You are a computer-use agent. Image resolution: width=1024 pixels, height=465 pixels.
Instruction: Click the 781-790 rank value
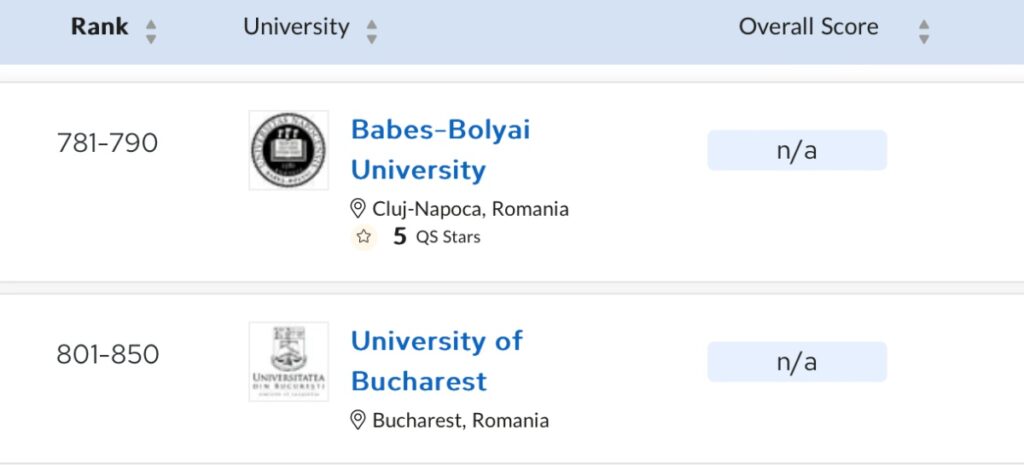click(x=107, y=143)
